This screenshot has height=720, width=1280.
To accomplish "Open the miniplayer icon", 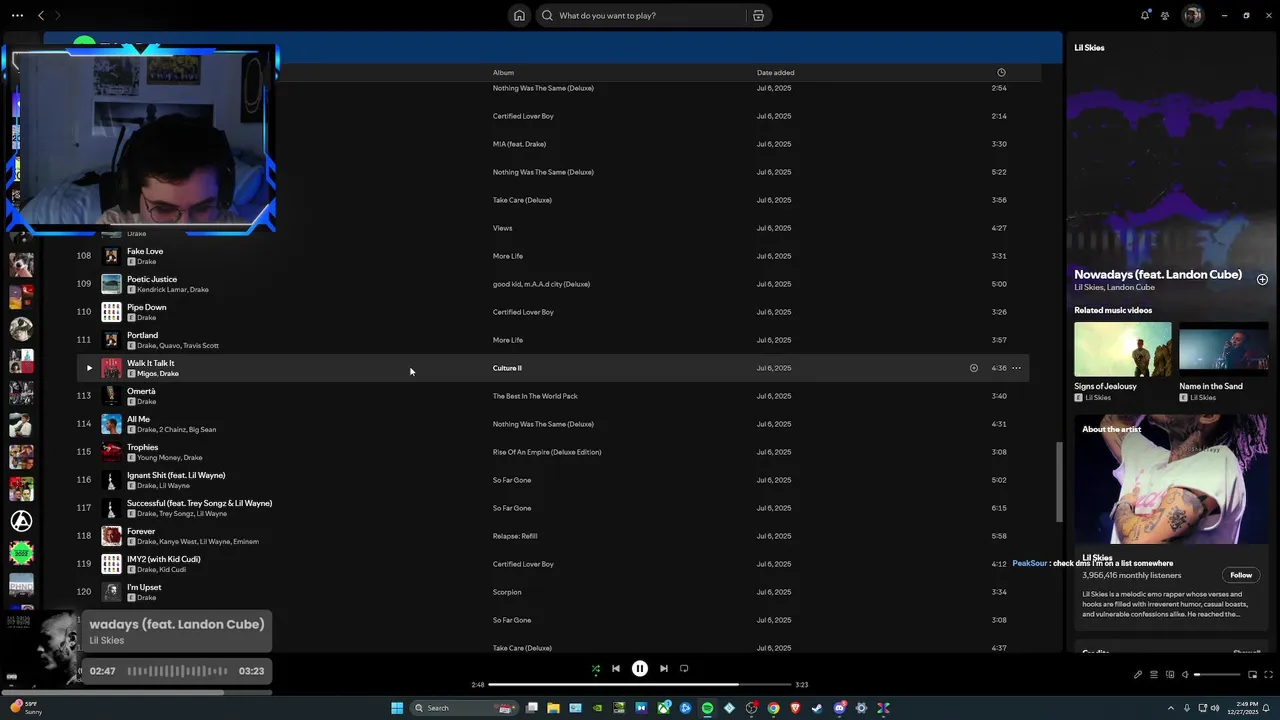I will tap(1252, 675).
